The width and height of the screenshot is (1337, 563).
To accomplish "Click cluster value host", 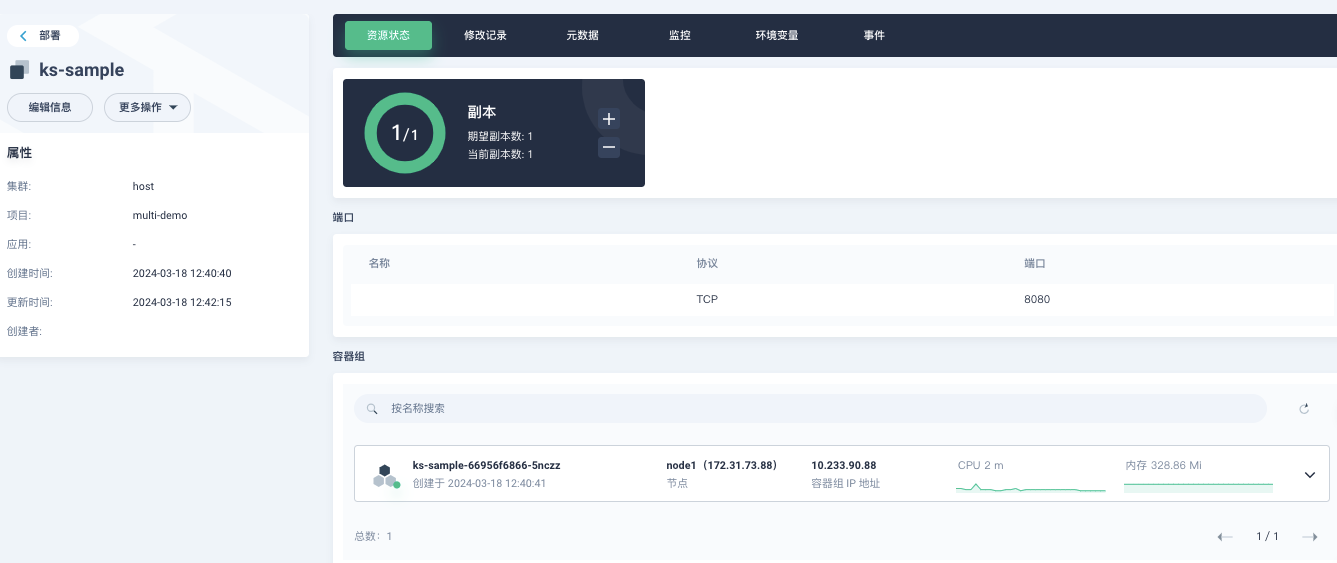I will pos(143,186).
